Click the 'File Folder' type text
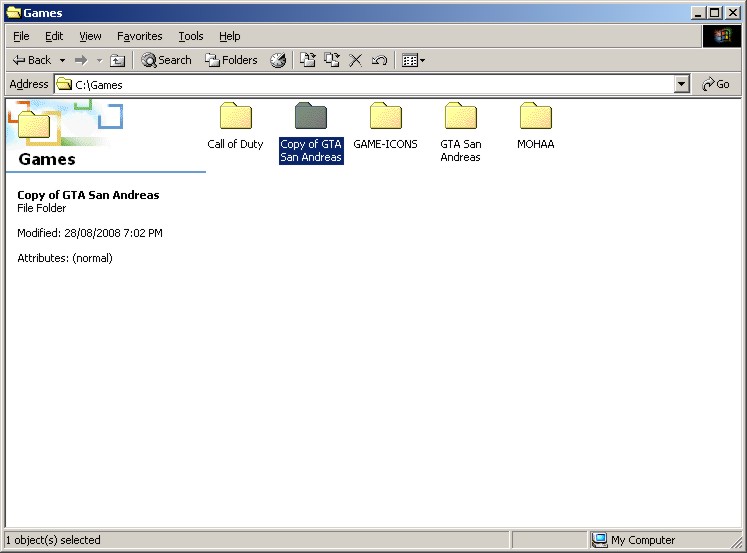747x553 pixels. click(x=41, y=208)
